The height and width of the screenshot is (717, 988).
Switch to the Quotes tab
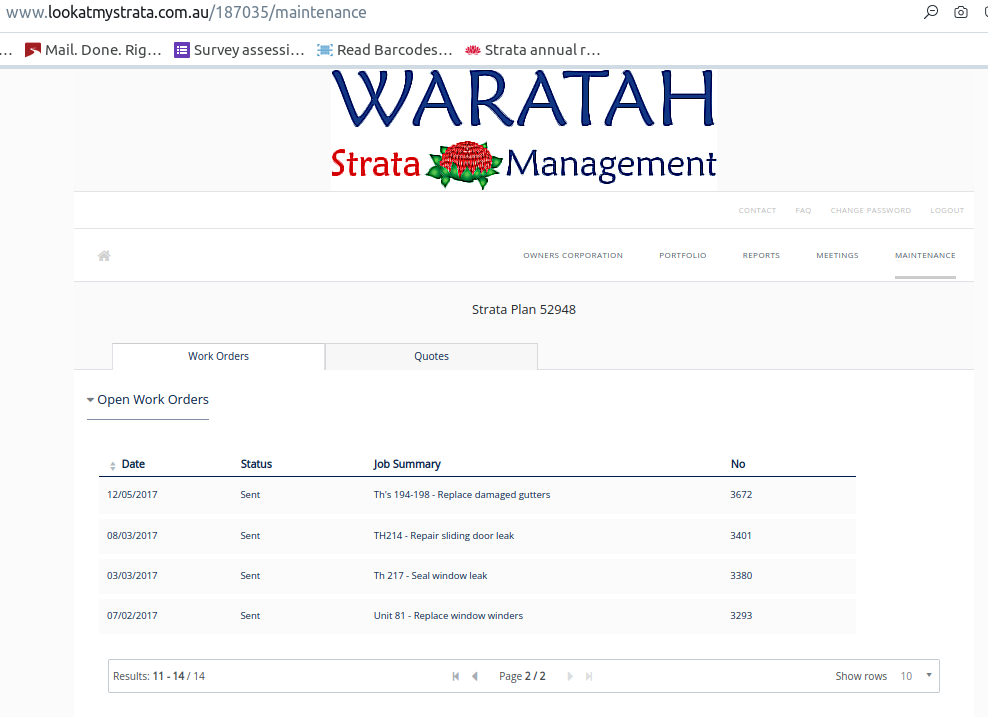[432, 356]
